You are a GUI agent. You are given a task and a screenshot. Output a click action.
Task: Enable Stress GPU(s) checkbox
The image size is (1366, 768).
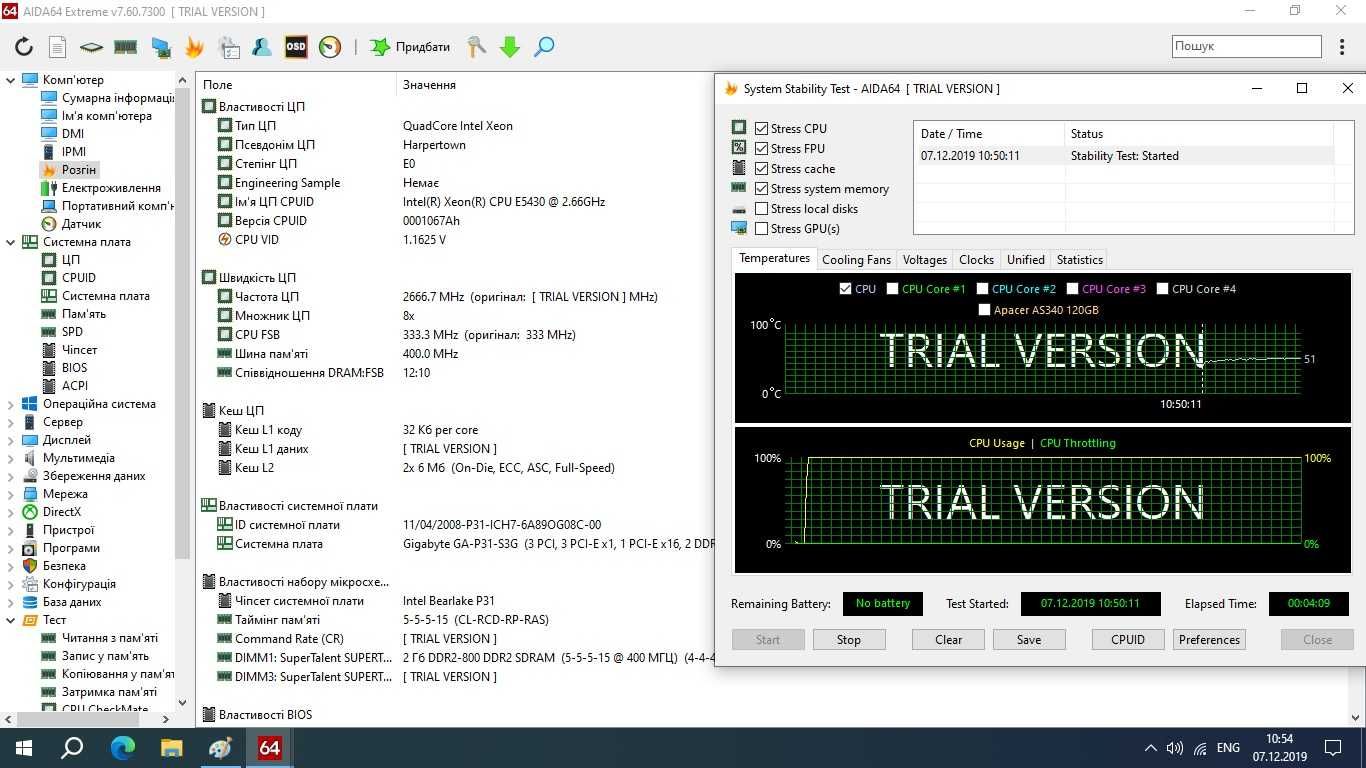(x=762, y=228)
